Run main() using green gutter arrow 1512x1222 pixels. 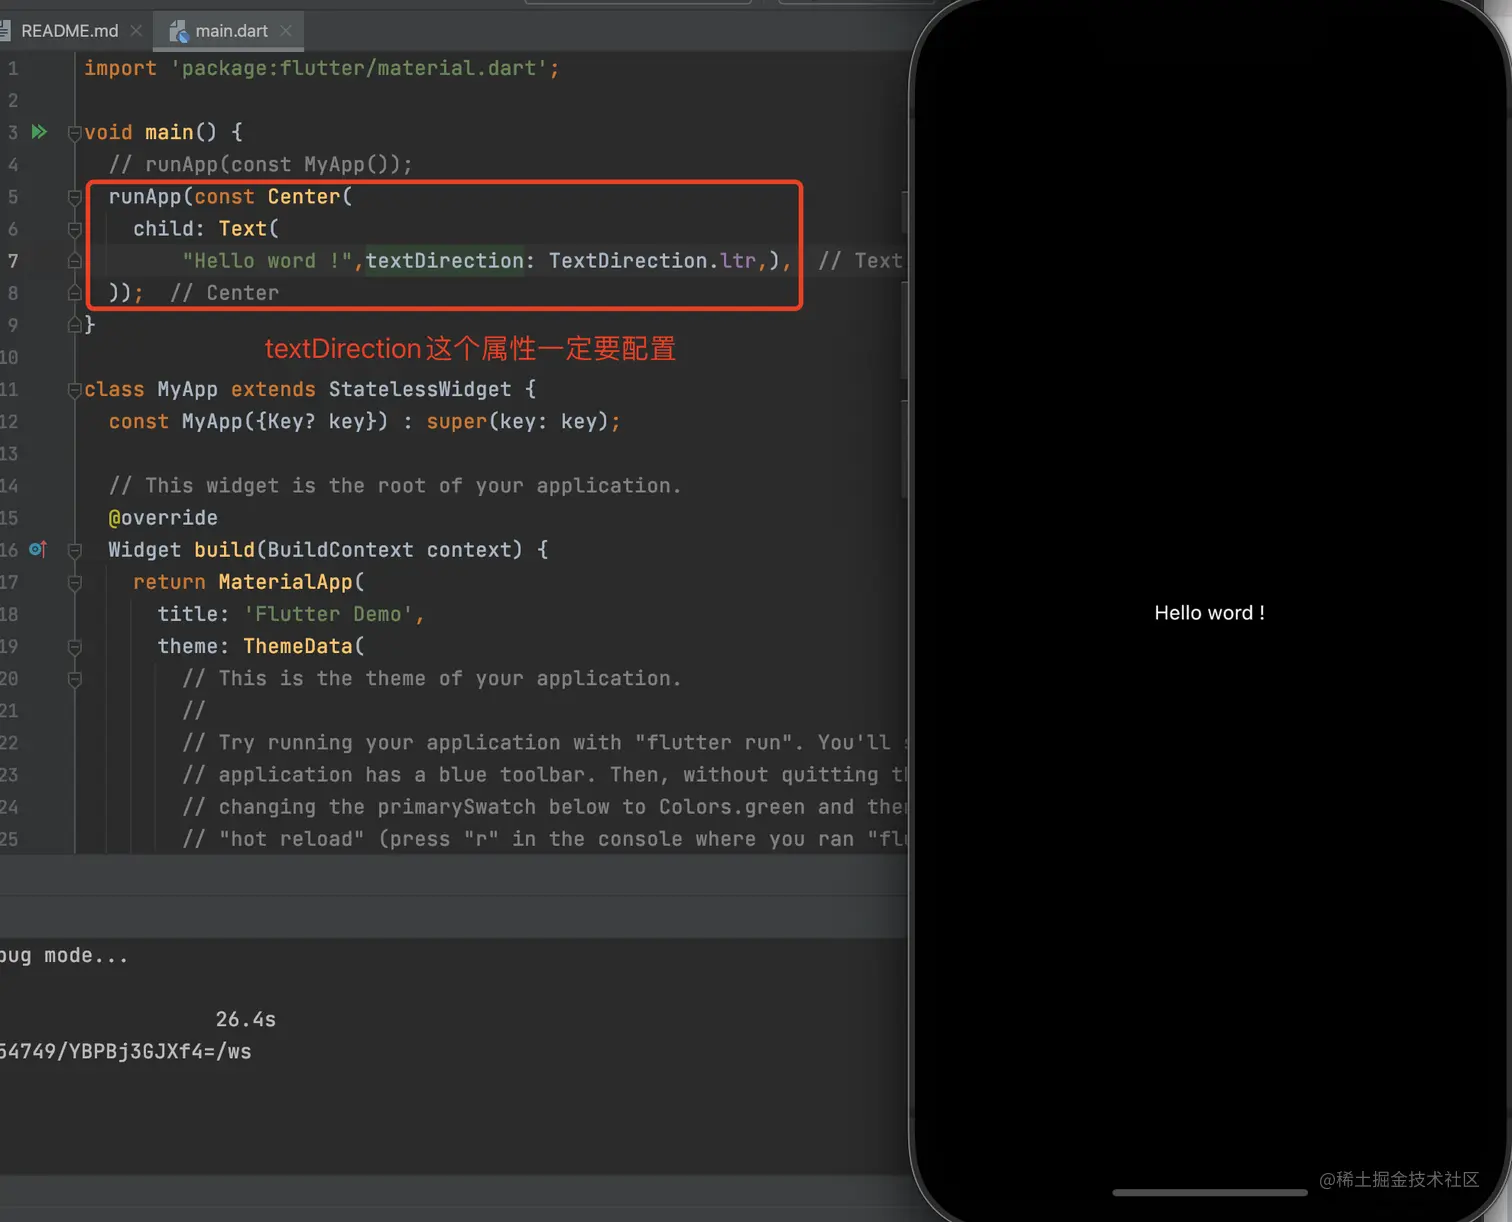39,132
